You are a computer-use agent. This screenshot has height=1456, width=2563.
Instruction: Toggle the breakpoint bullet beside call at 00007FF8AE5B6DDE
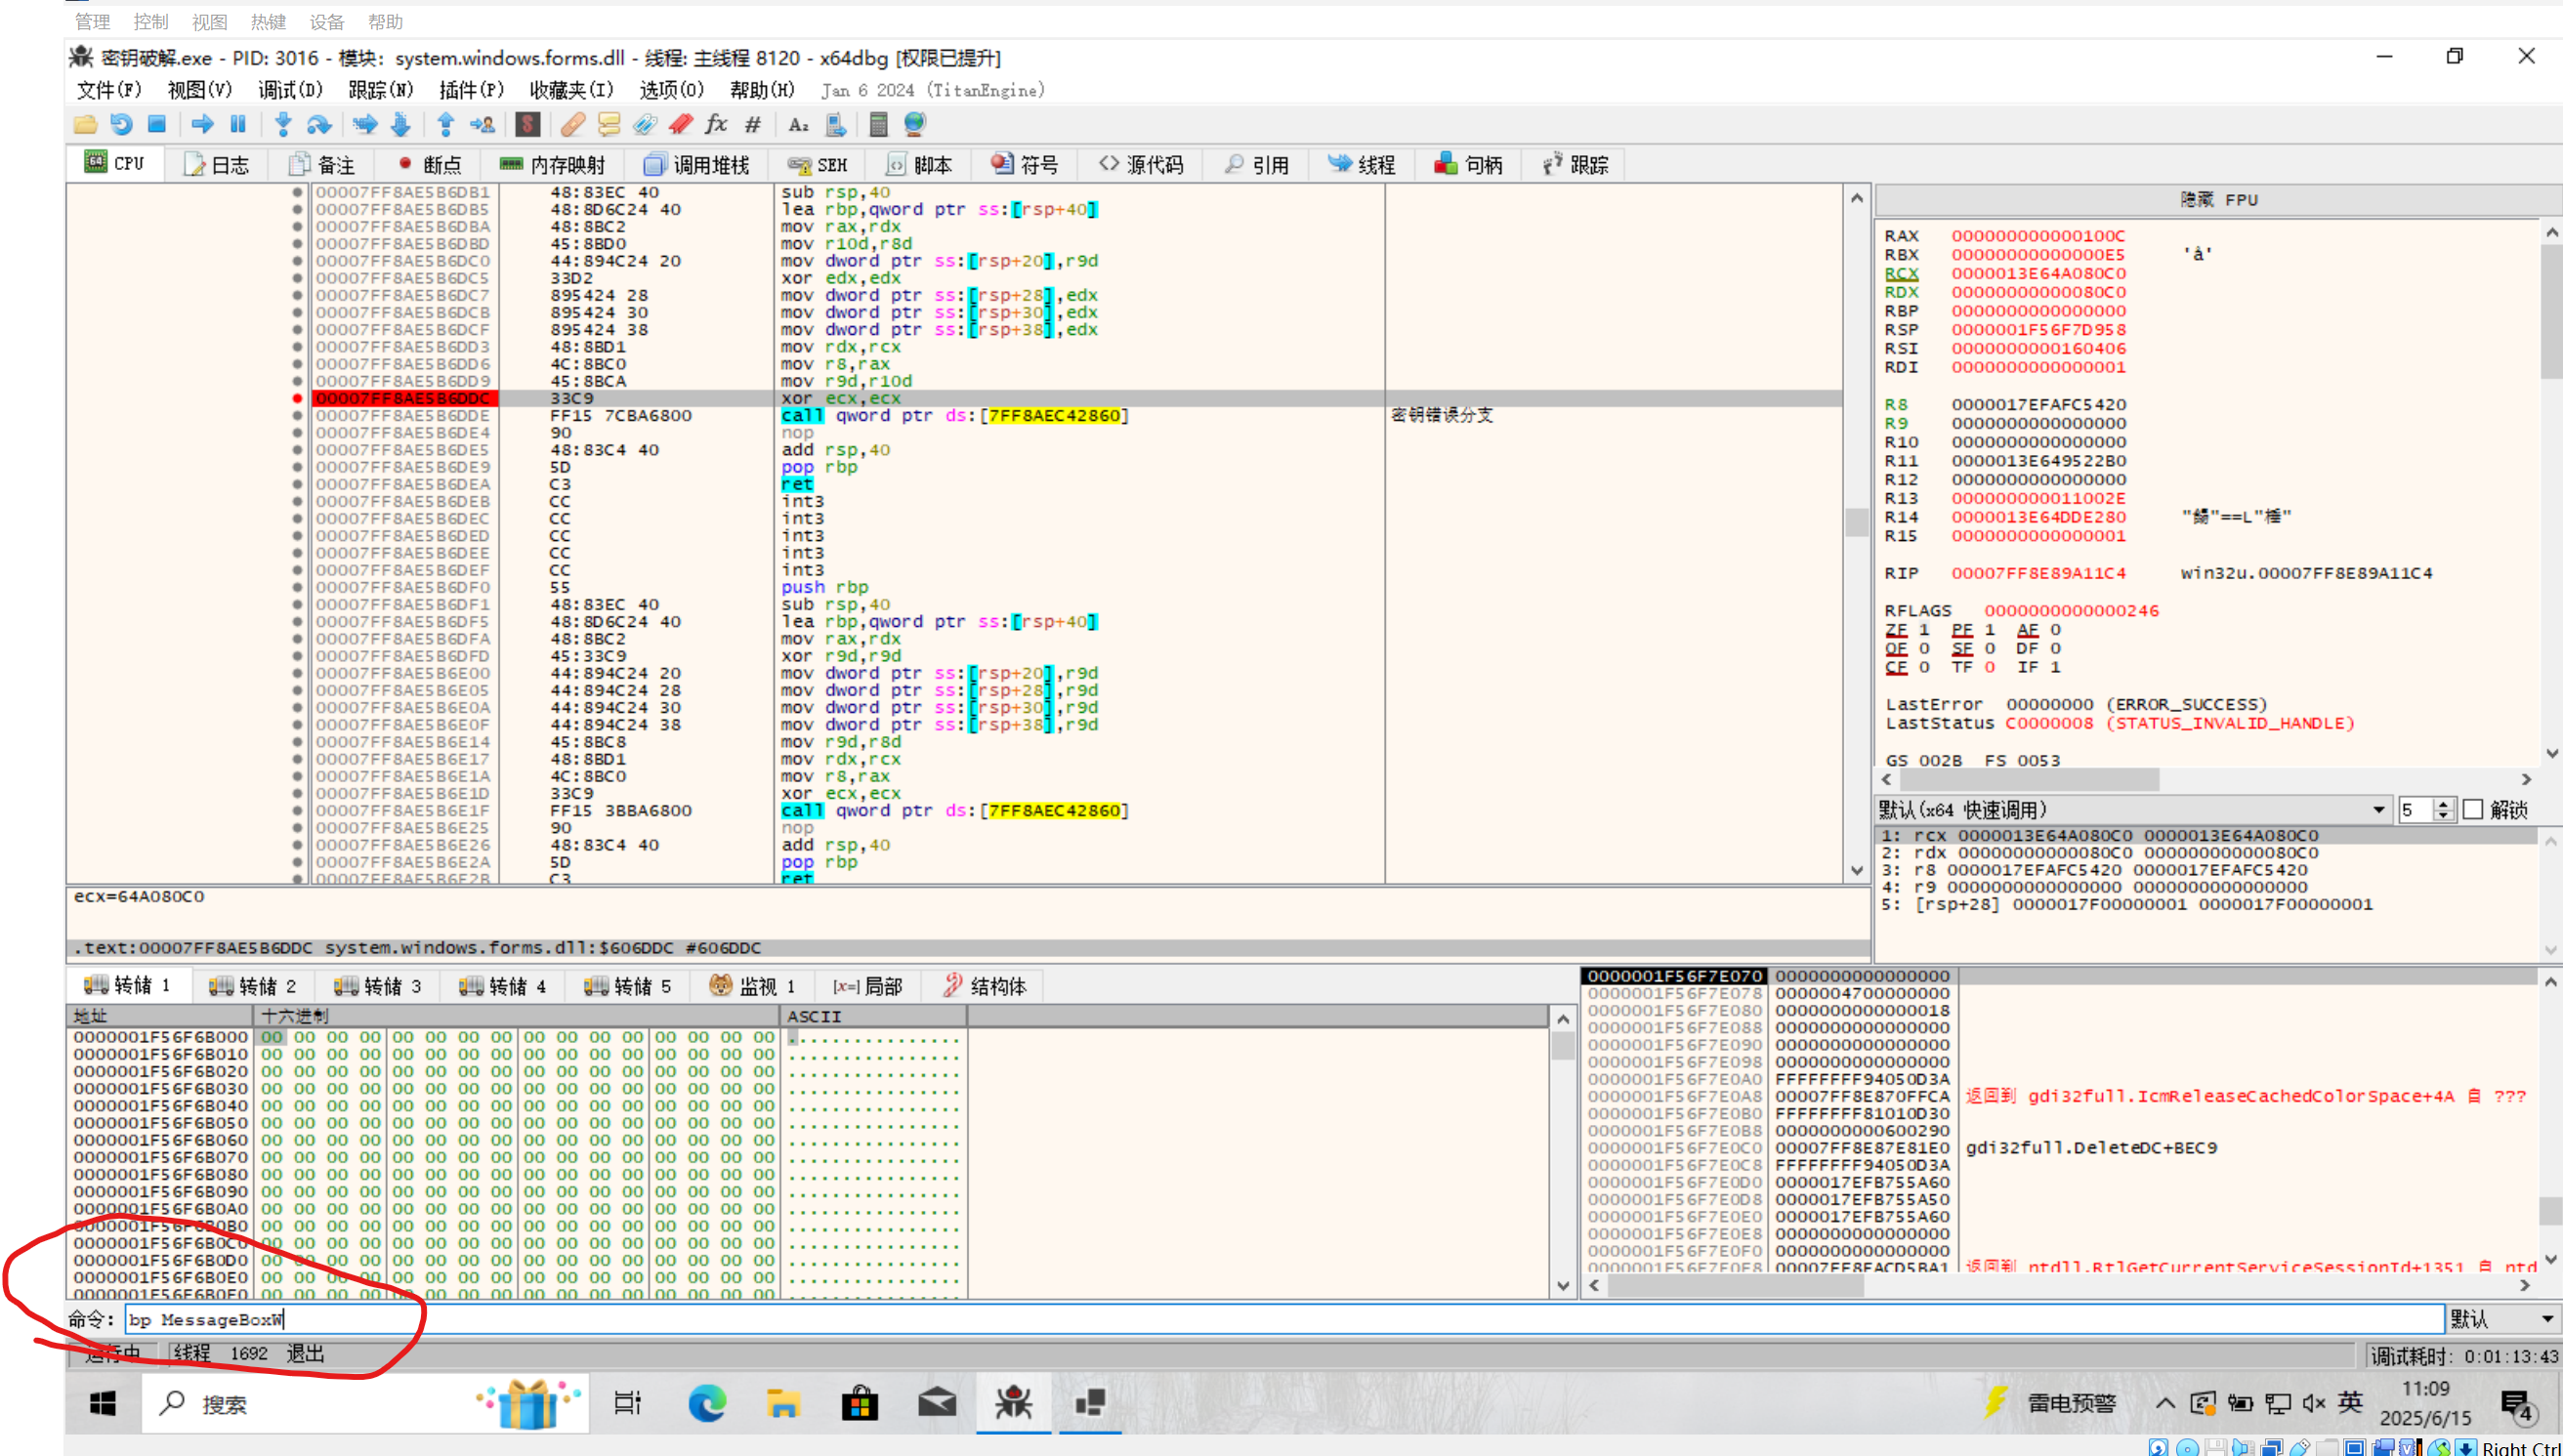click(297, 416)
